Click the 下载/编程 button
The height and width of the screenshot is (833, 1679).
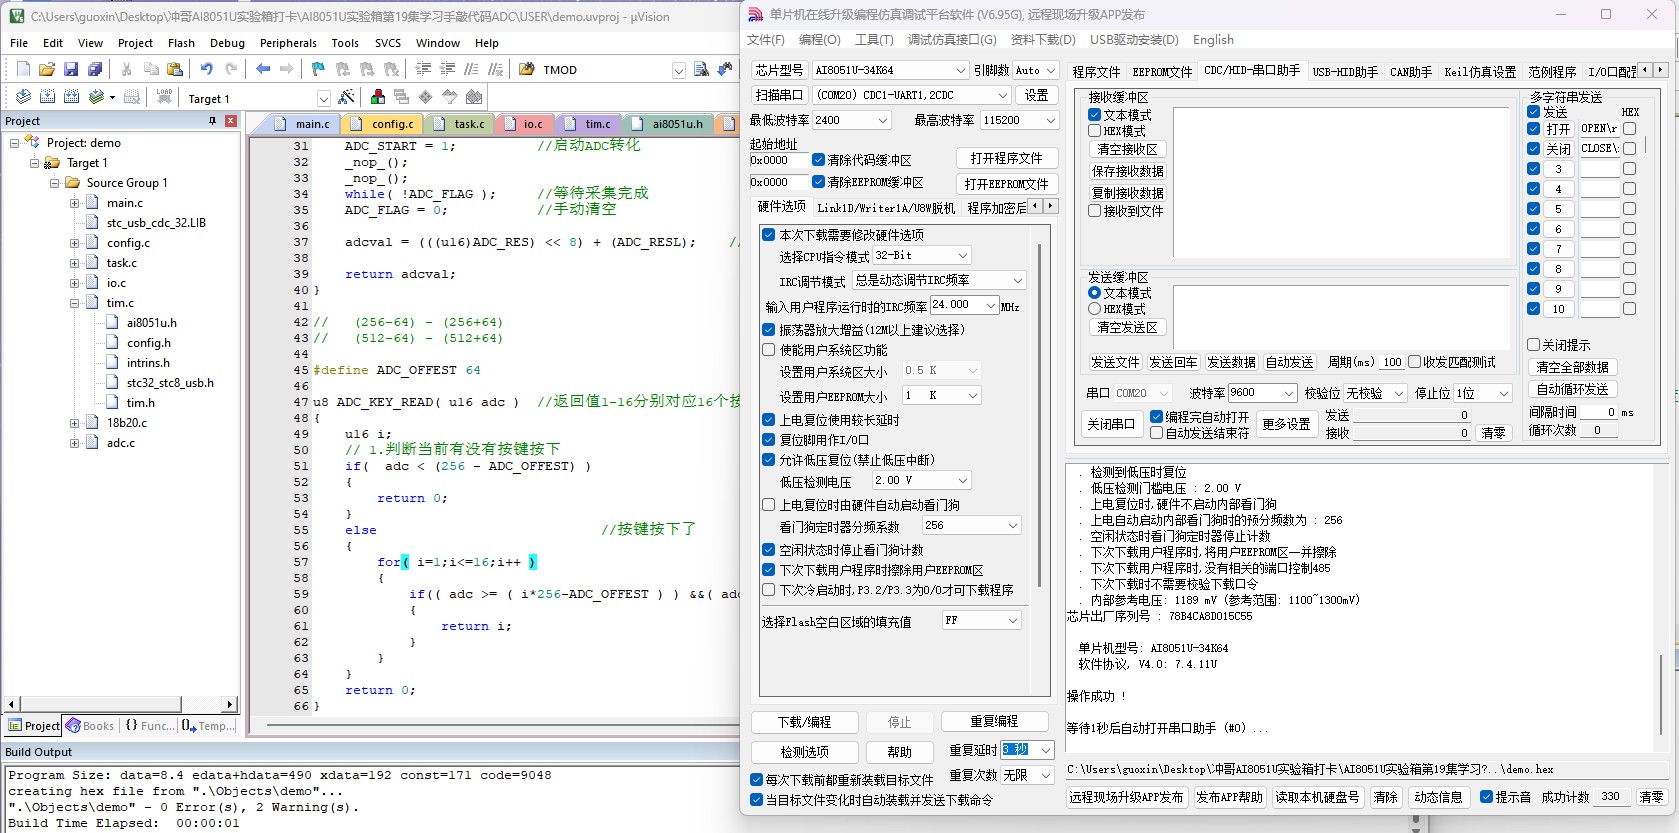point(805,722)
